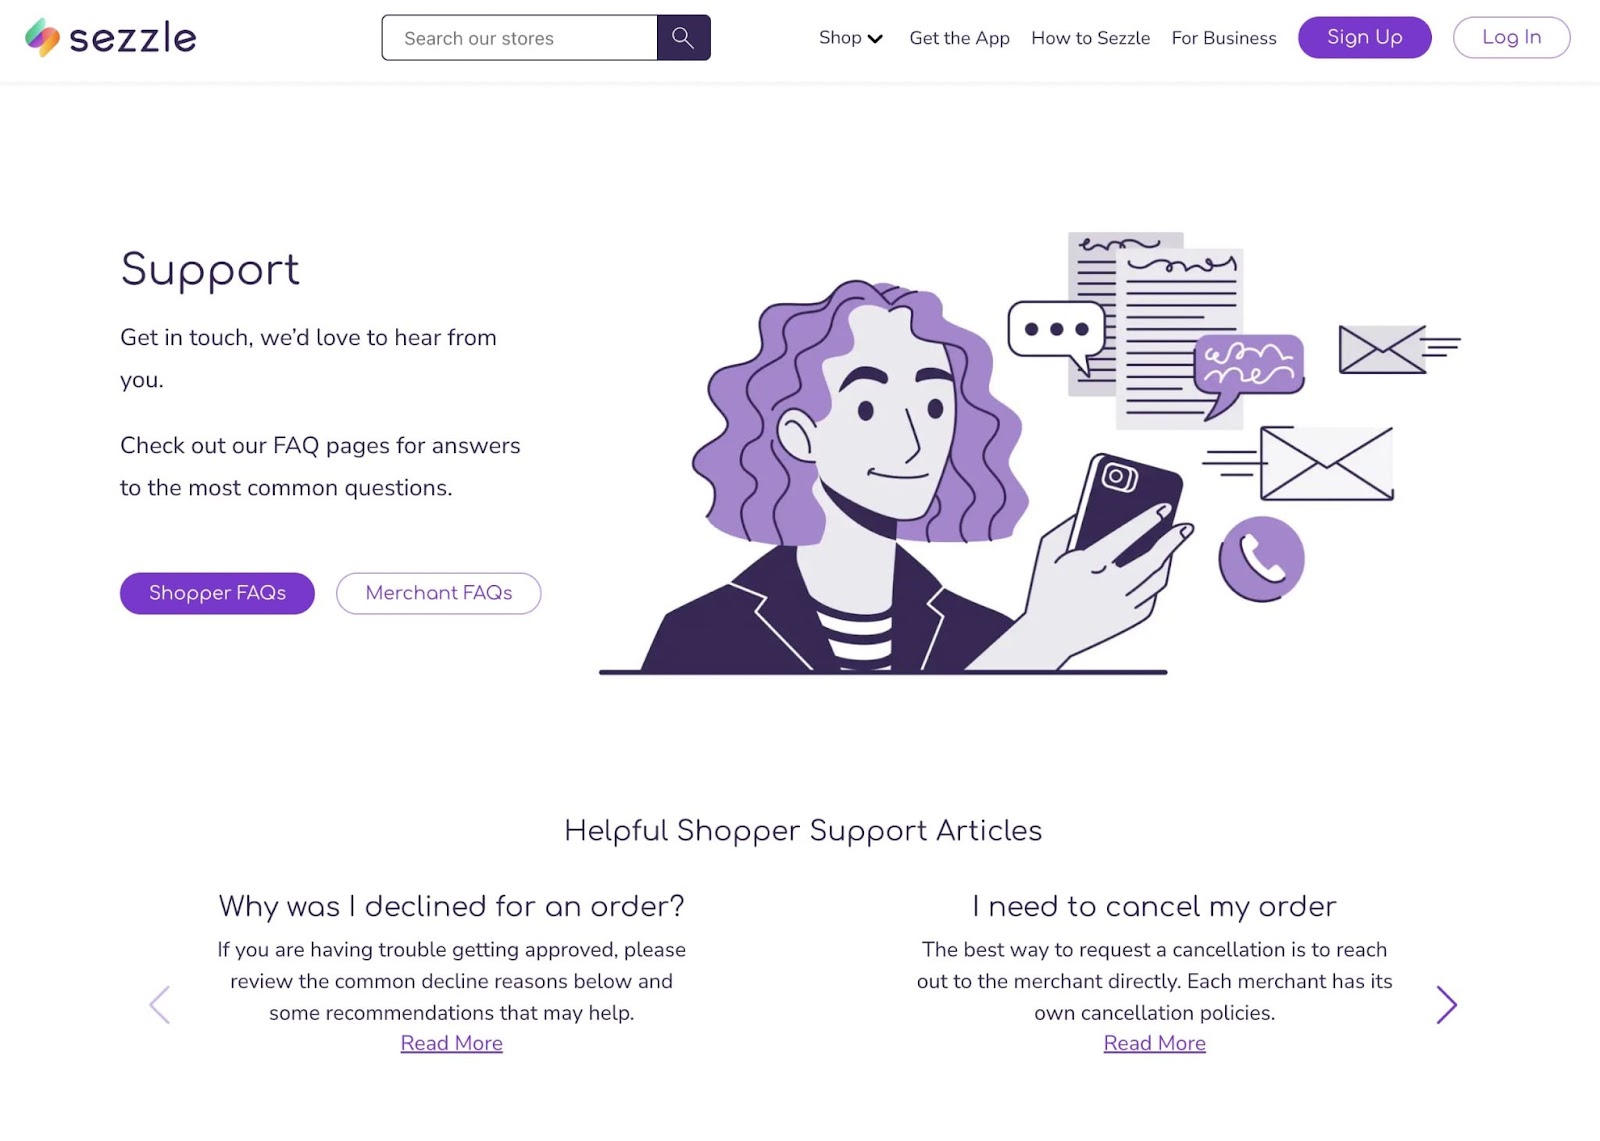This screenshot has width=1600, height=1141.
Task: Go to the next support article
Action: 1446,1004
